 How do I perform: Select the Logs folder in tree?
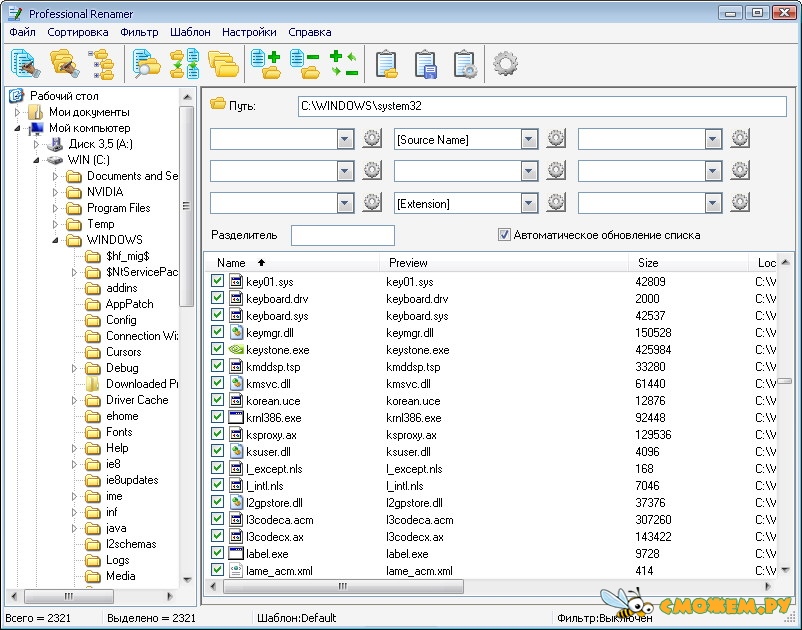[x=118, y=560]
